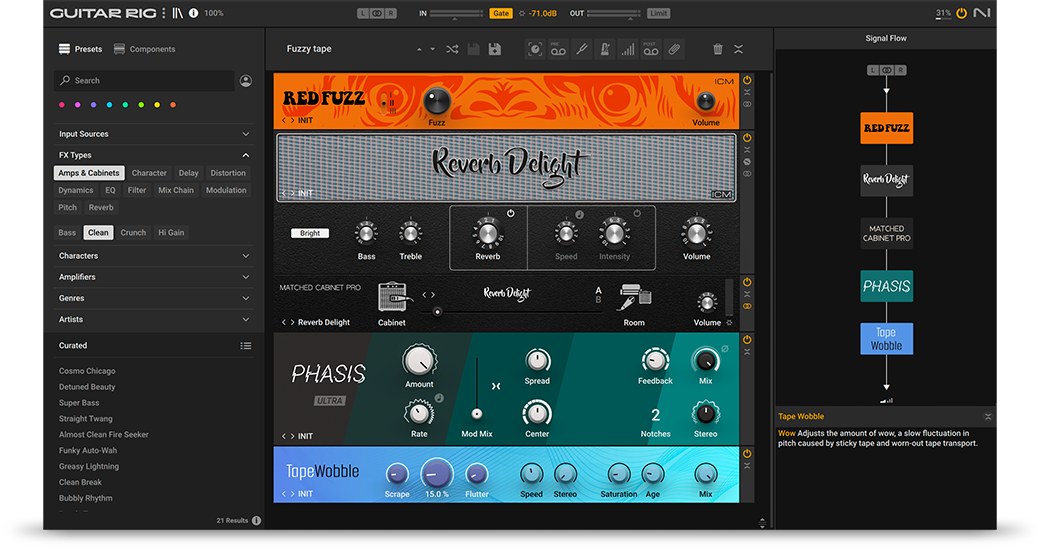Expand the Genres section
Viewport: 1040px width, 550px height.
click(x=154, y=299)
